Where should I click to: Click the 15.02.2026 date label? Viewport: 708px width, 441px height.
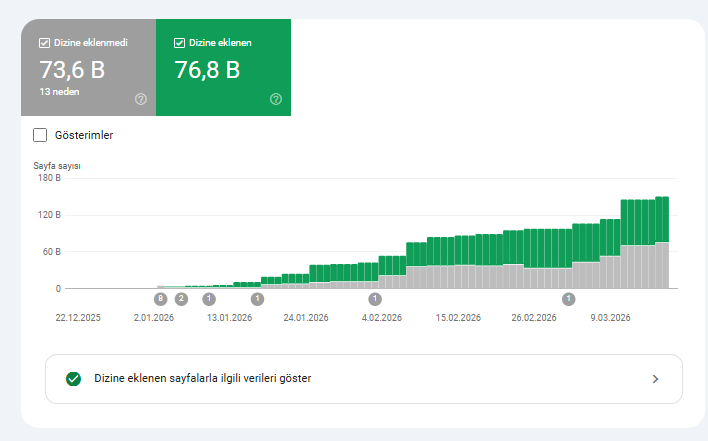458,318
